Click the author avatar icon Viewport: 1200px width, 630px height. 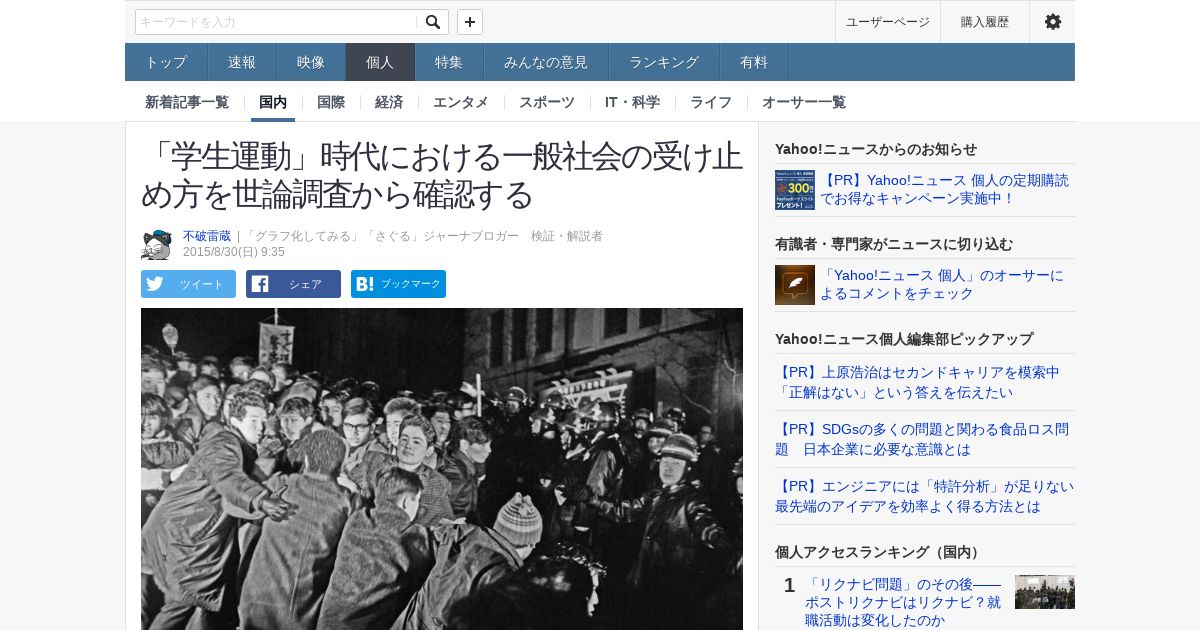[x=156, y=244]
